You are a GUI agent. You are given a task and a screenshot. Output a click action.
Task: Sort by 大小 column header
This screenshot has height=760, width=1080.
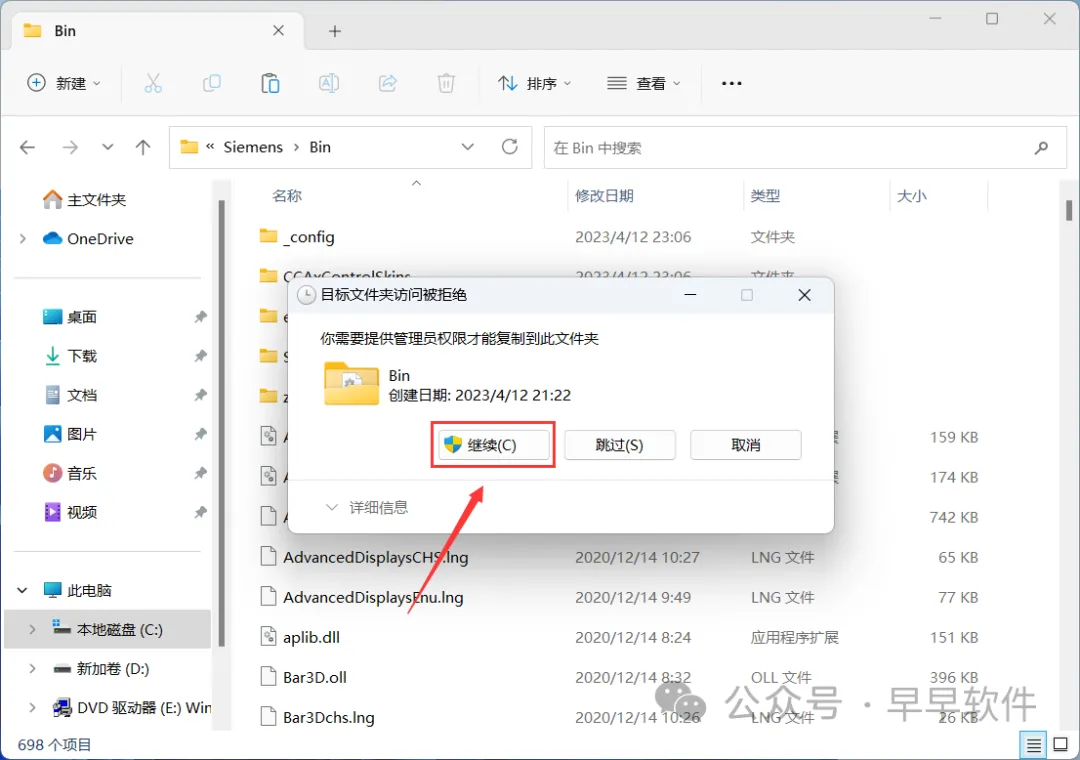(x=912, y=196)
